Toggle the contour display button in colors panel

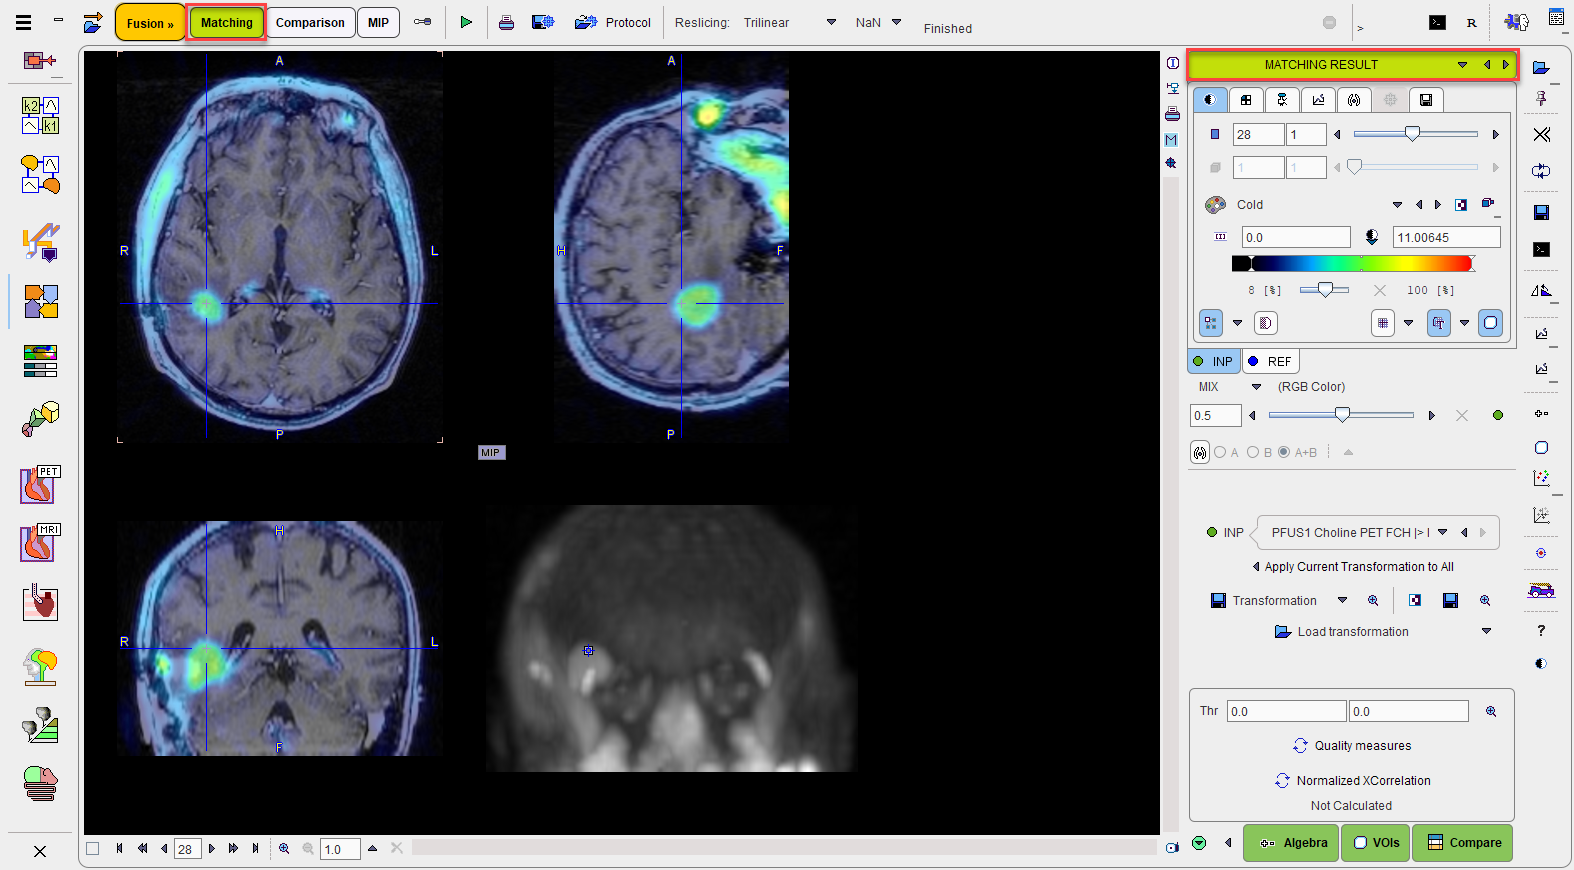(x=1490, y=323)
